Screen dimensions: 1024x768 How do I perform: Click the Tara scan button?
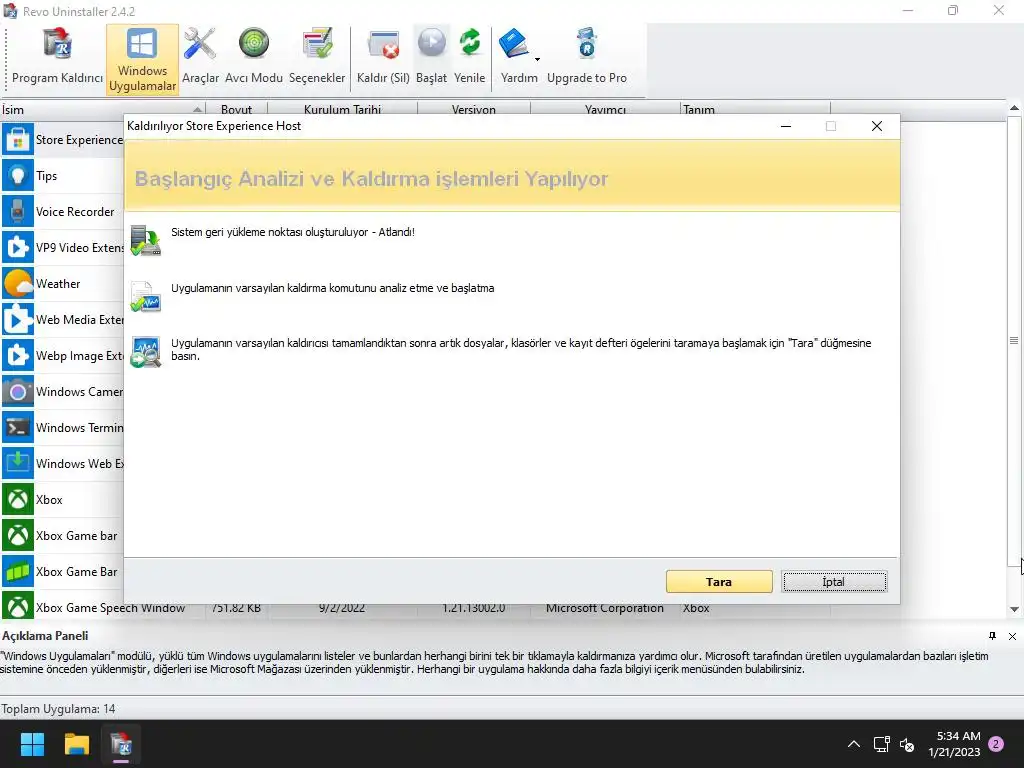719,581
